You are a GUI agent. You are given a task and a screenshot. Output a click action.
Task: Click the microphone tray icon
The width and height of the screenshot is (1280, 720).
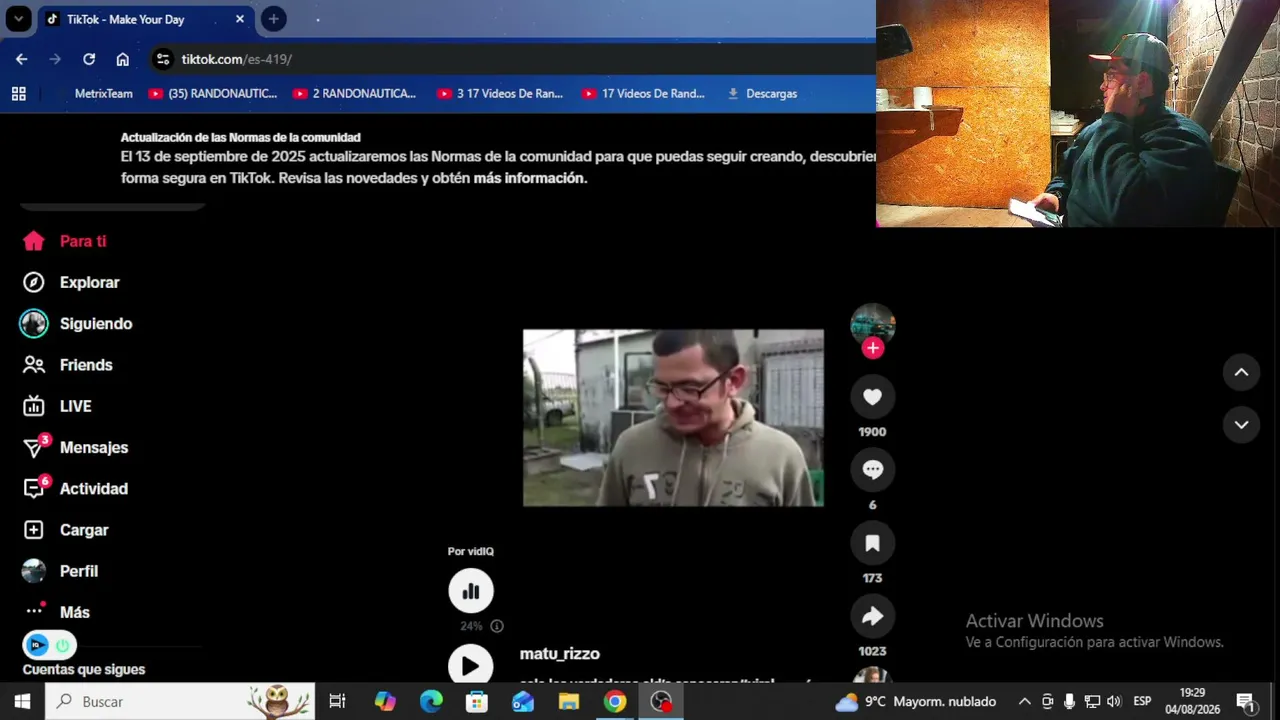pyautogui.click(x=1069, y=702)
